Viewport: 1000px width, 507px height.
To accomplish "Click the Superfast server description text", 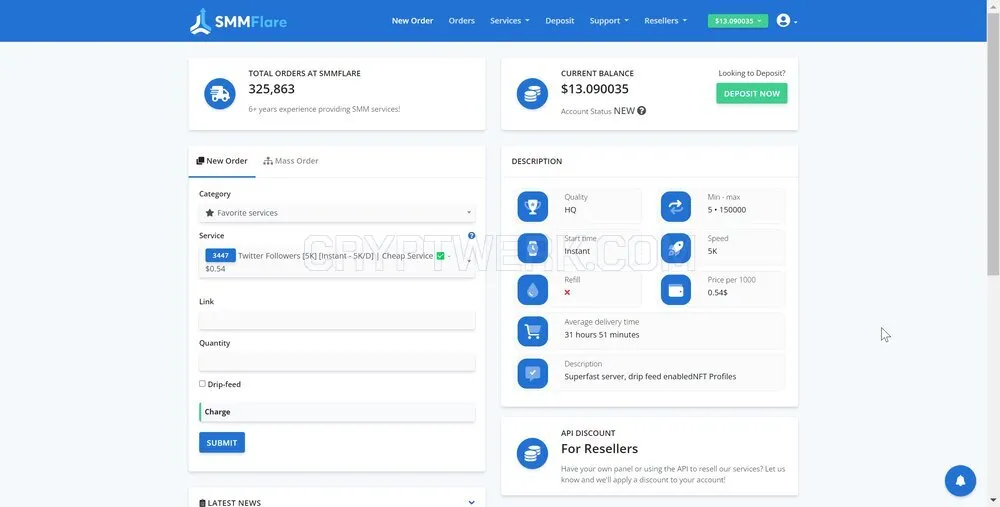I will click(650, 377).
